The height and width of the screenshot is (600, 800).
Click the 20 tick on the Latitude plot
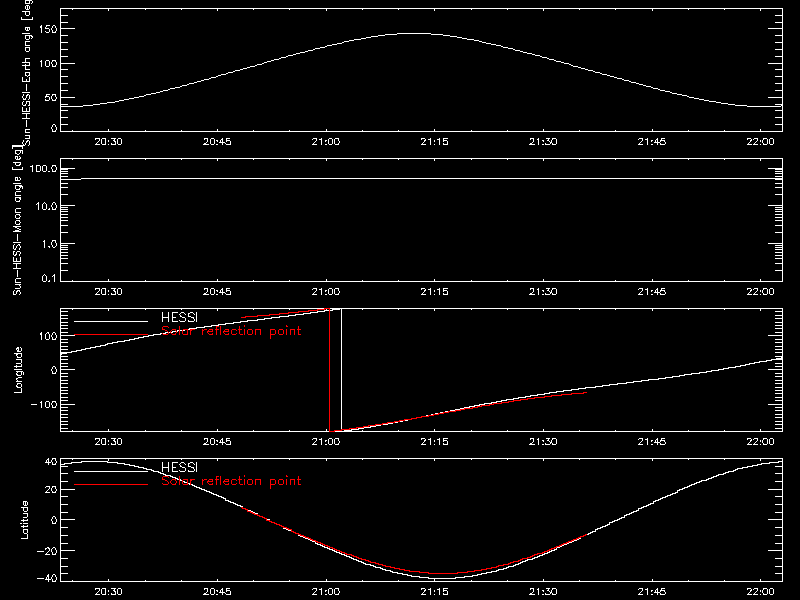51,490
